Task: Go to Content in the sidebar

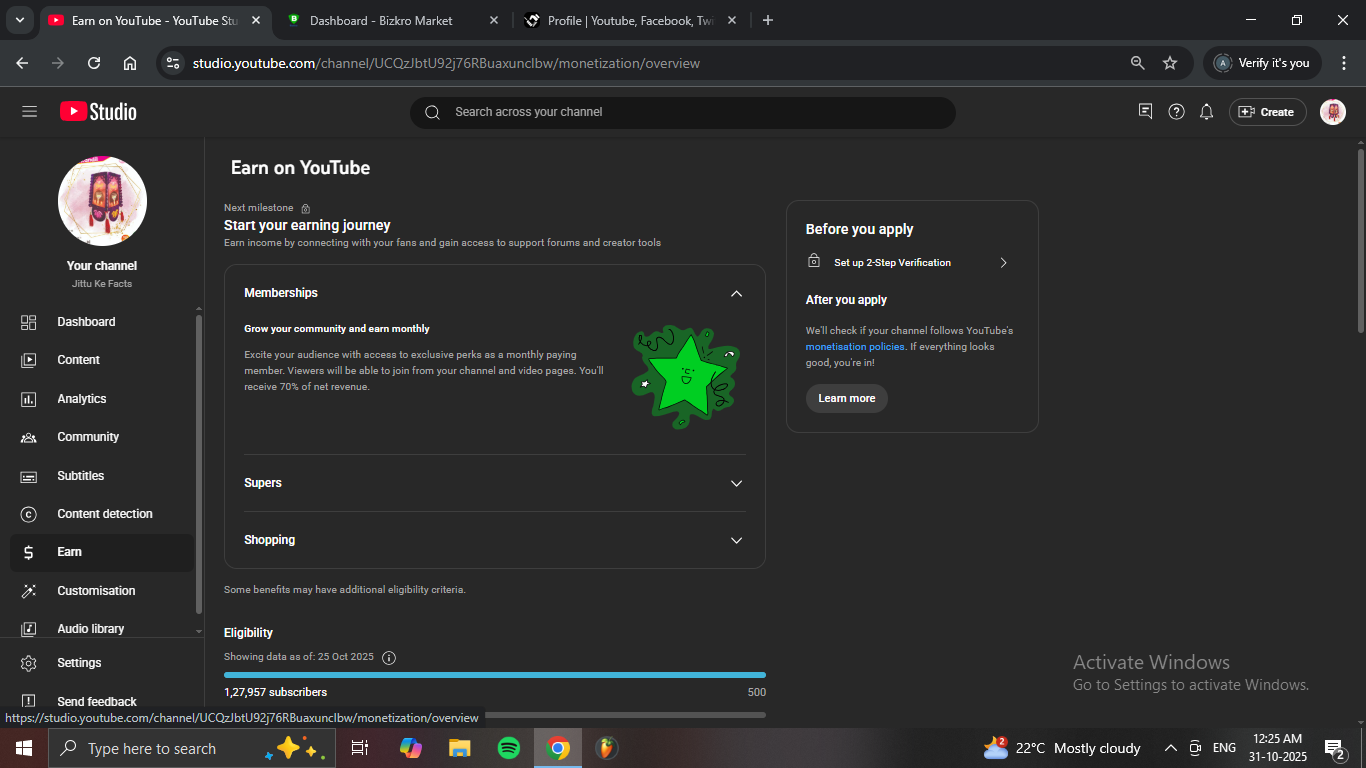Action: pyautogui.click(x=78, y=360)
